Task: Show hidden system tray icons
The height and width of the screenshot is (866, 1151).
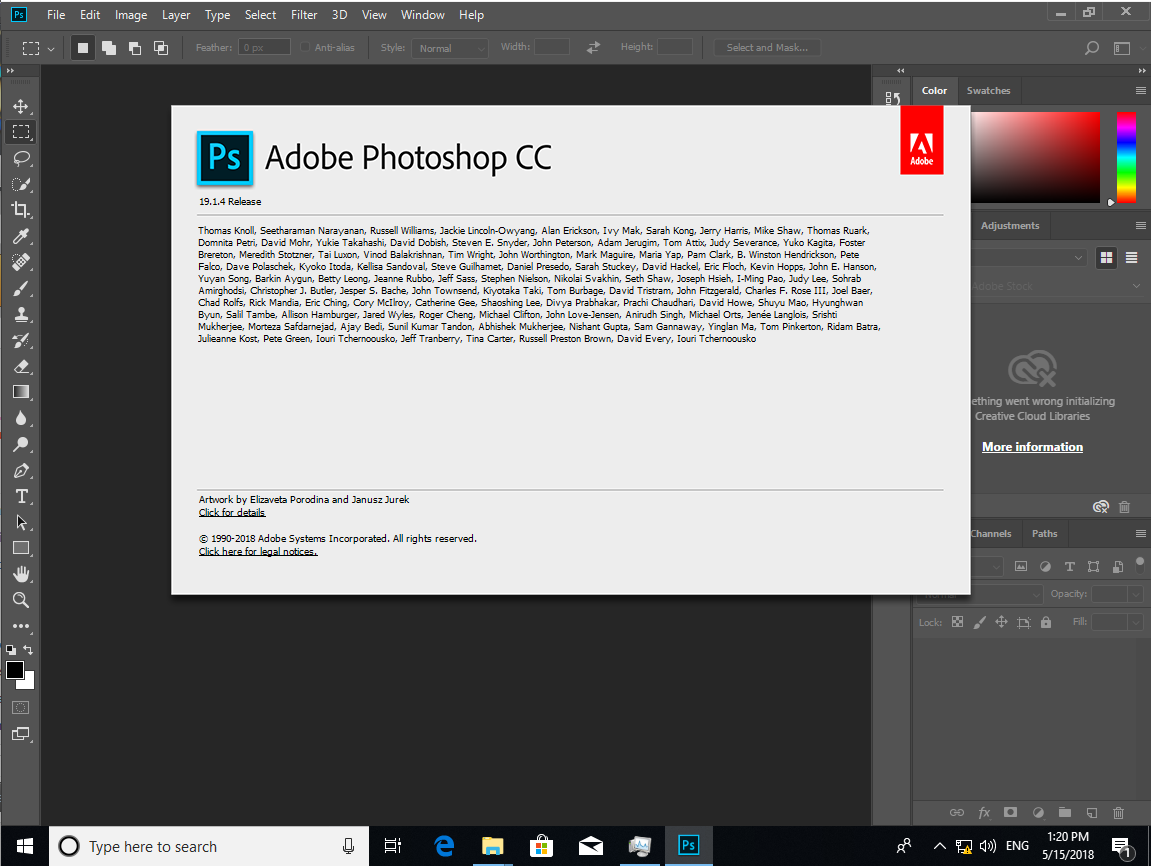Action: (x=940, y=846)
